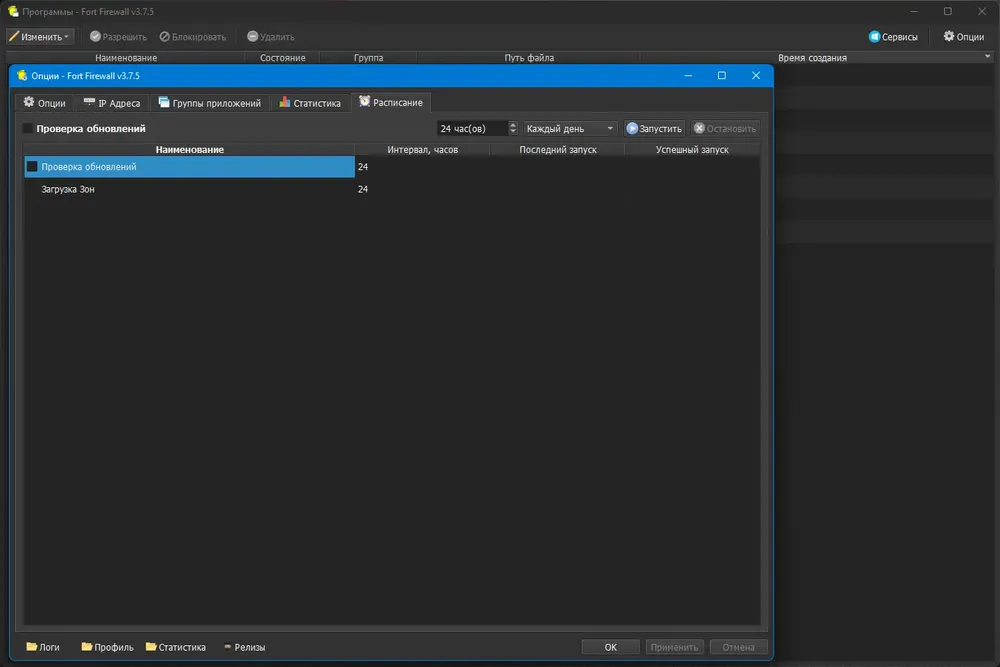Viewport: 1000px width, 667px height.
Task: Open the Статистика chart tab
Action: point(310,103)
